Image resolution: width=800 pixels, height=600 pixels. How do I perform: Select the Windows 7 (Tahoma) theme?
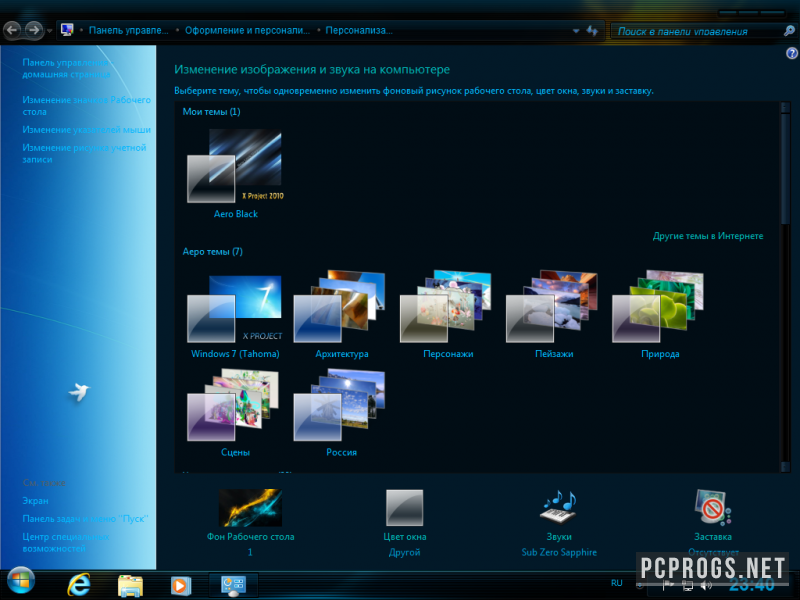[235, 316]
